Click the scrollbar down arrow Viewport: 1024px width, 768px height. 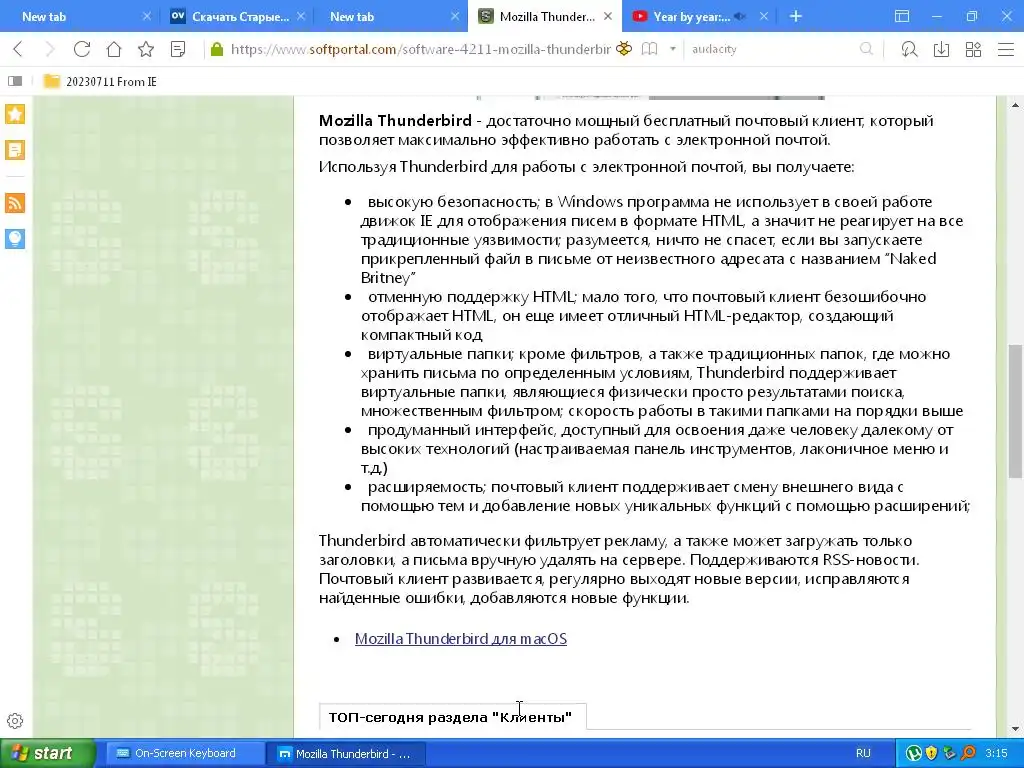1015,729
